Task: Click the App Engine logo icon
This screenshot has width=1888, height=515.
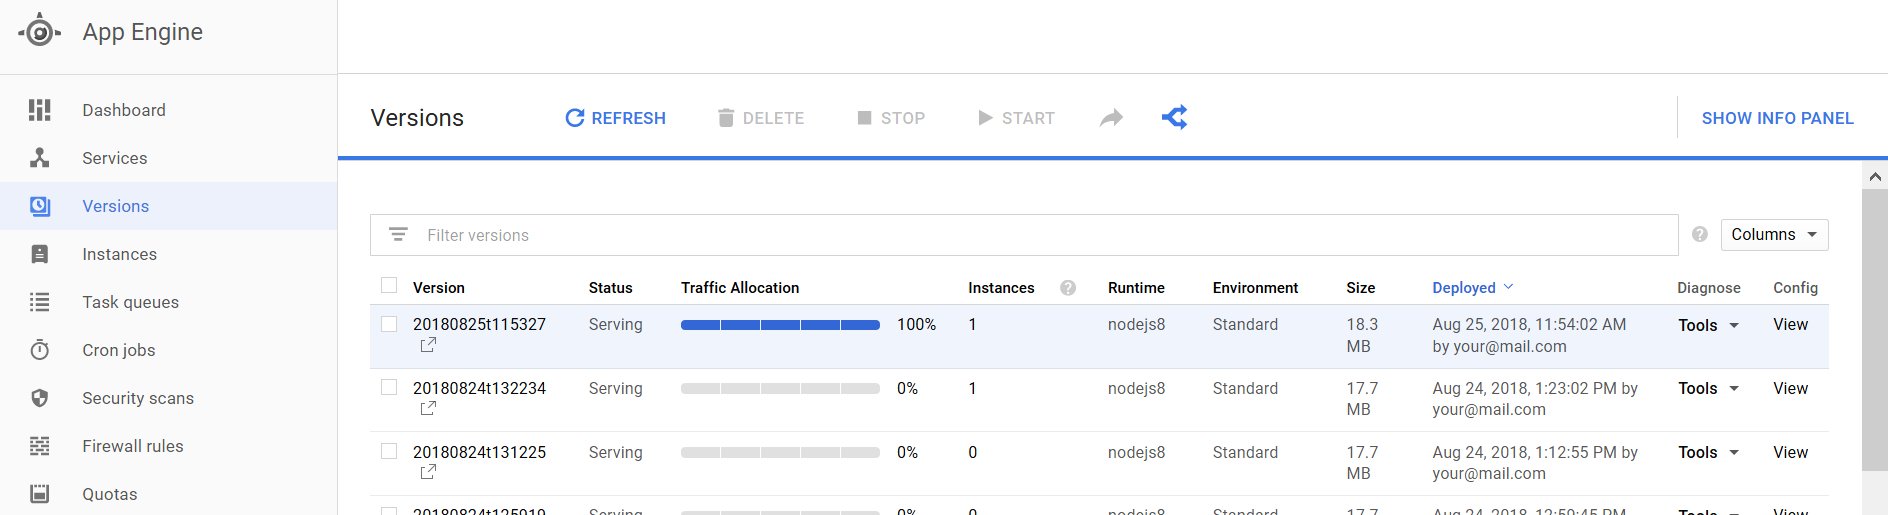Action: click(x=39, y=32)
